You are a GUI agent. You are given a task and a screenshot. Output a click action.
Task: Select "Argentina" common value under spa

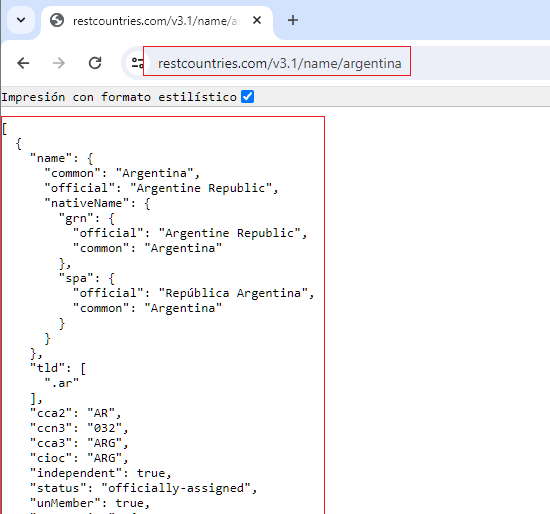(183, 308)
